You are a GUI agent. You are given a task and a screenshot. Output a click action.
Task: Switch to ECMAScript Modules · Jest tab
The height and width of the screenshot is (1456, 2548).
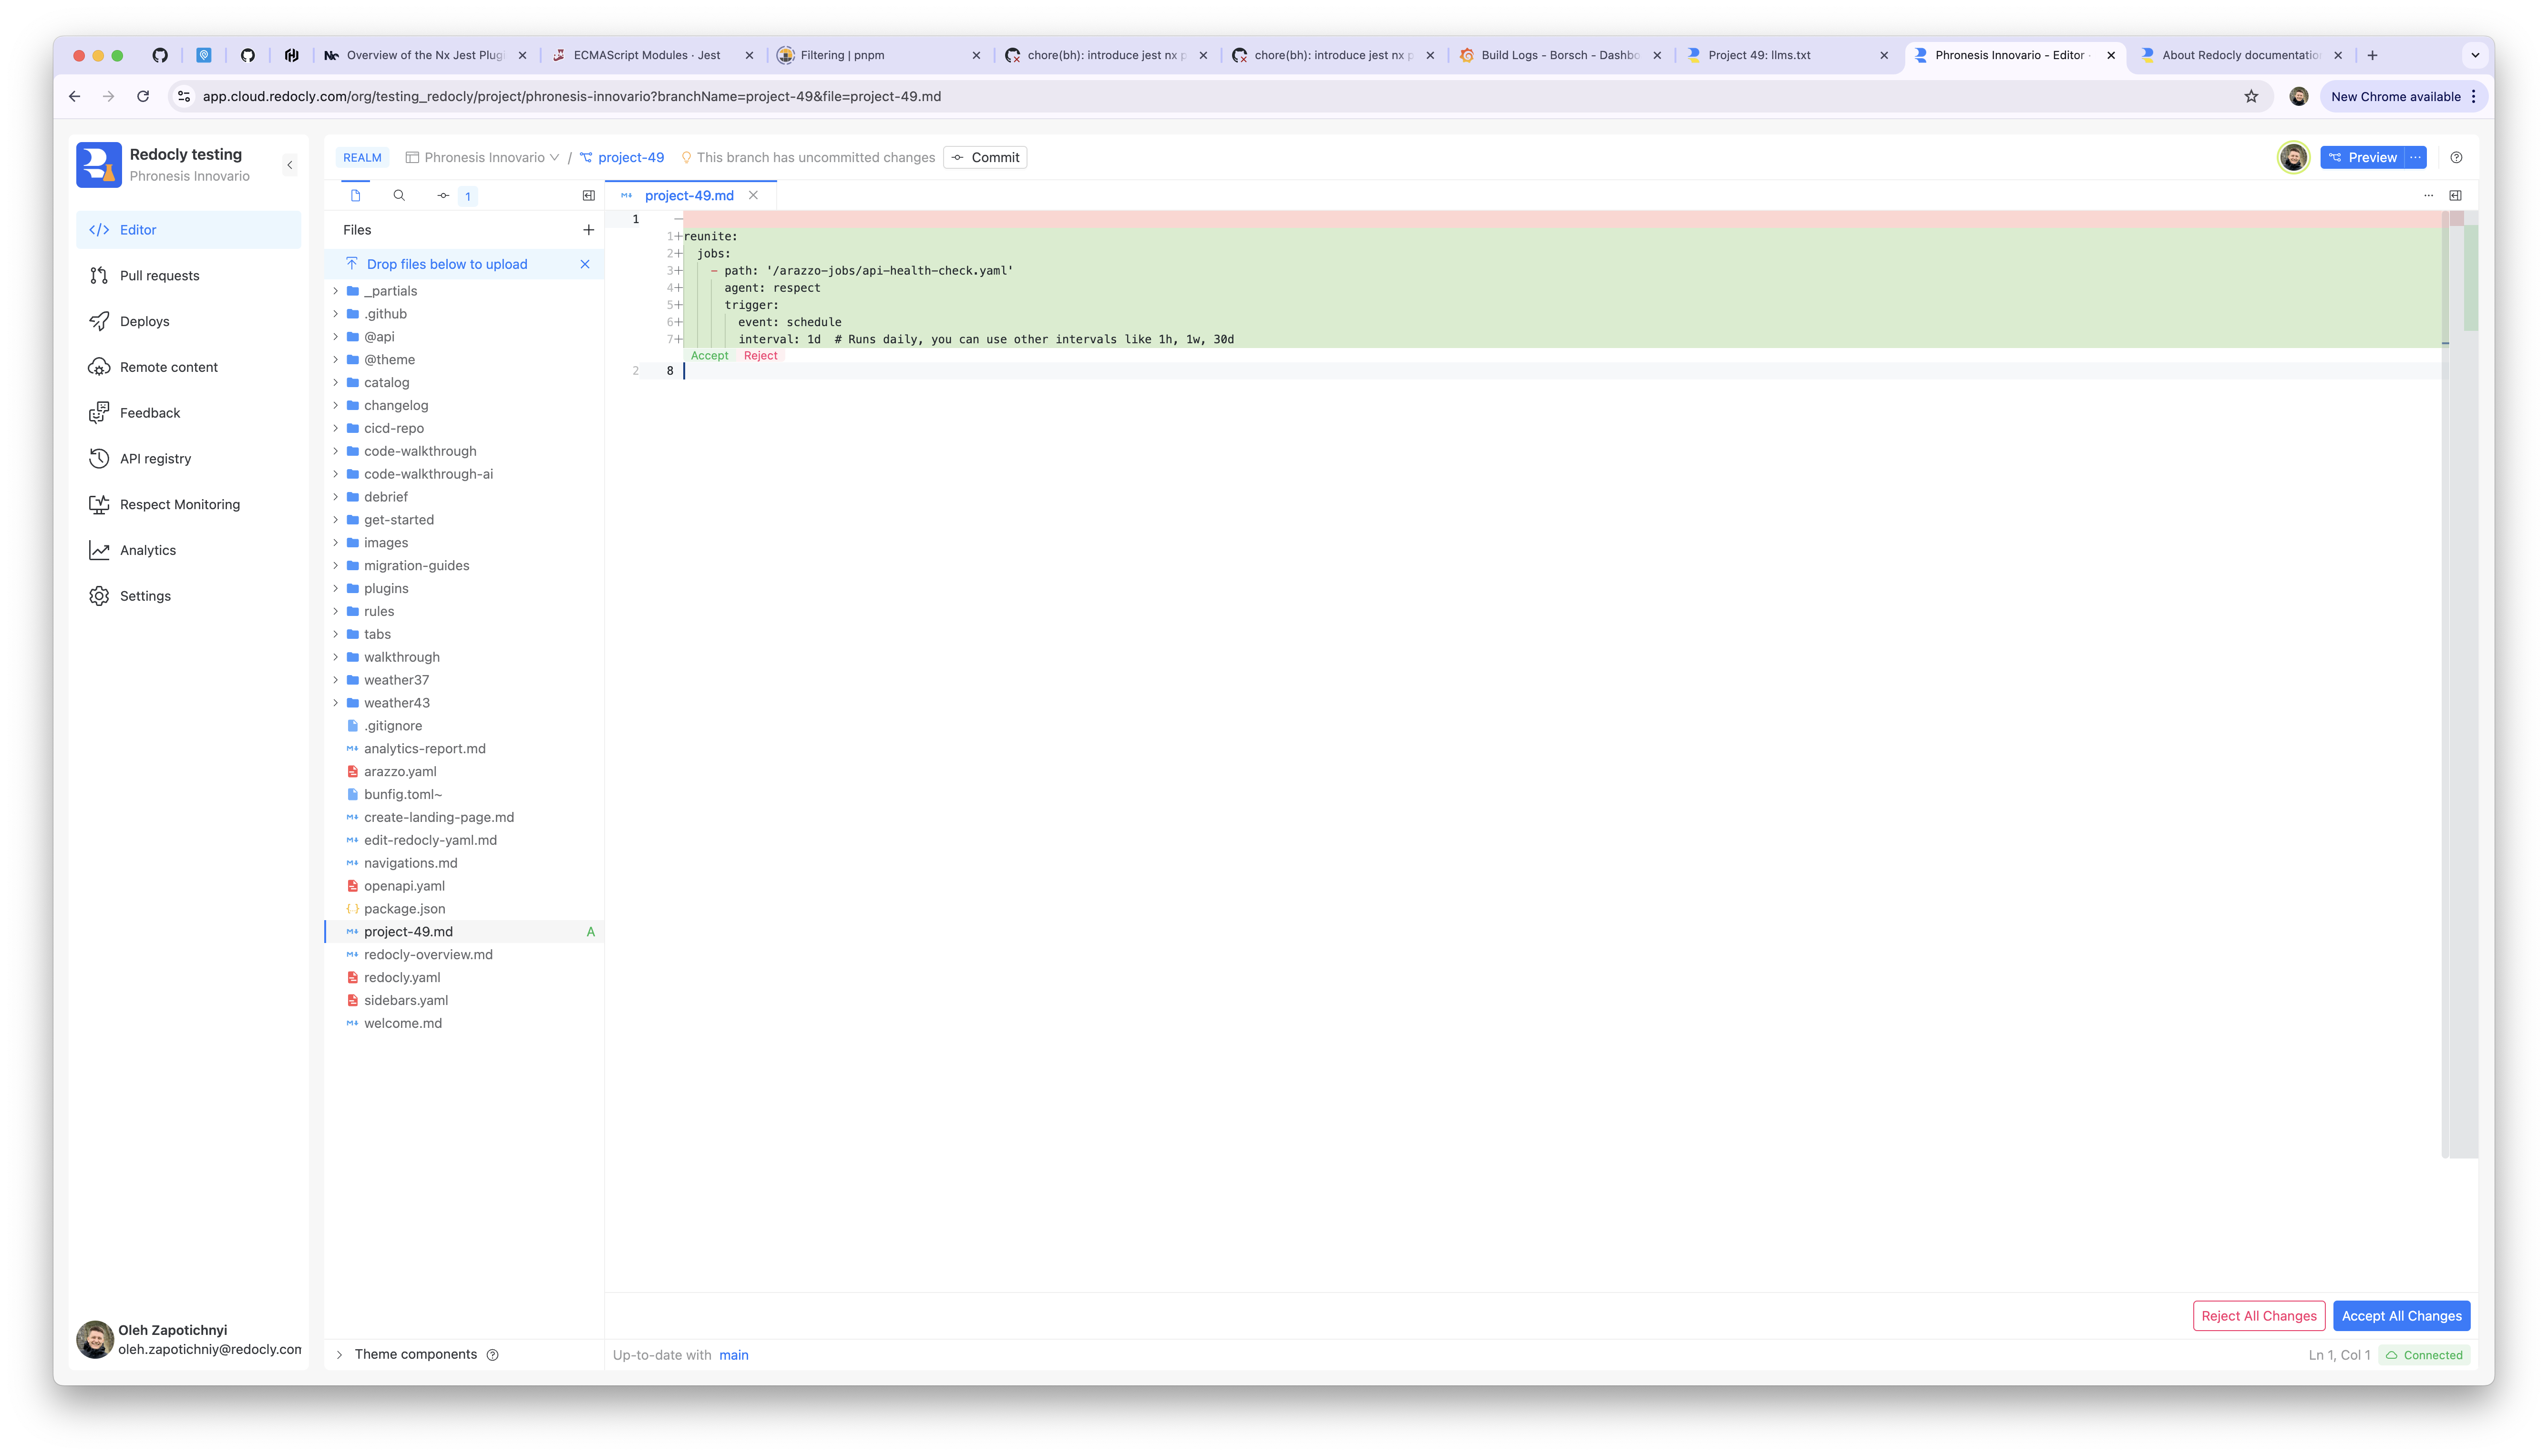(x=652, y=55)
